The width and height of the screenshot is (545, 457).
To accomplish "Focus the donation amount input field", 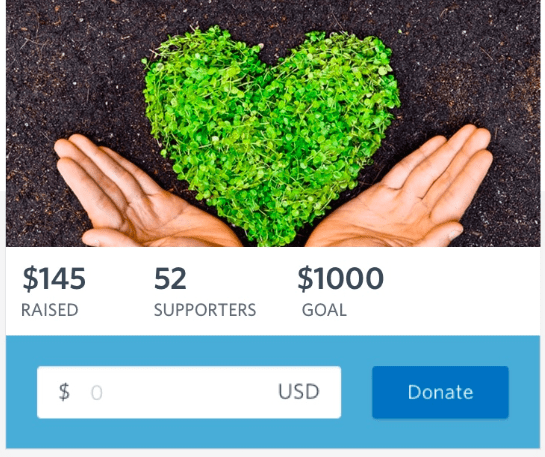I will click(189, 392).
